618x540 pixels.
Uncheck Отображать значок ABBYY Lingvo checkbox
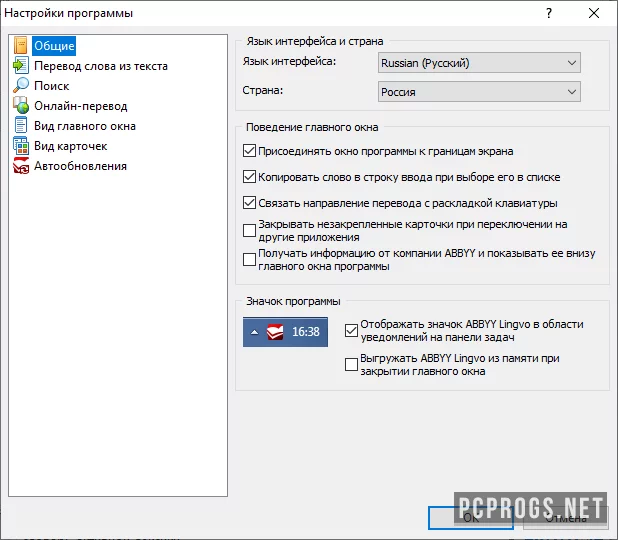click(351, 330)
